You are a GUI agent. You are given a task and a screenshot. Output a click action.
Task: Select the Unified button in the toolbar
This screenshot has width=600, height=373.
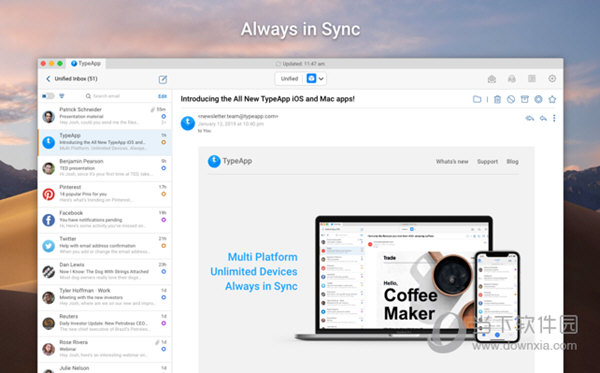[289, 79]
